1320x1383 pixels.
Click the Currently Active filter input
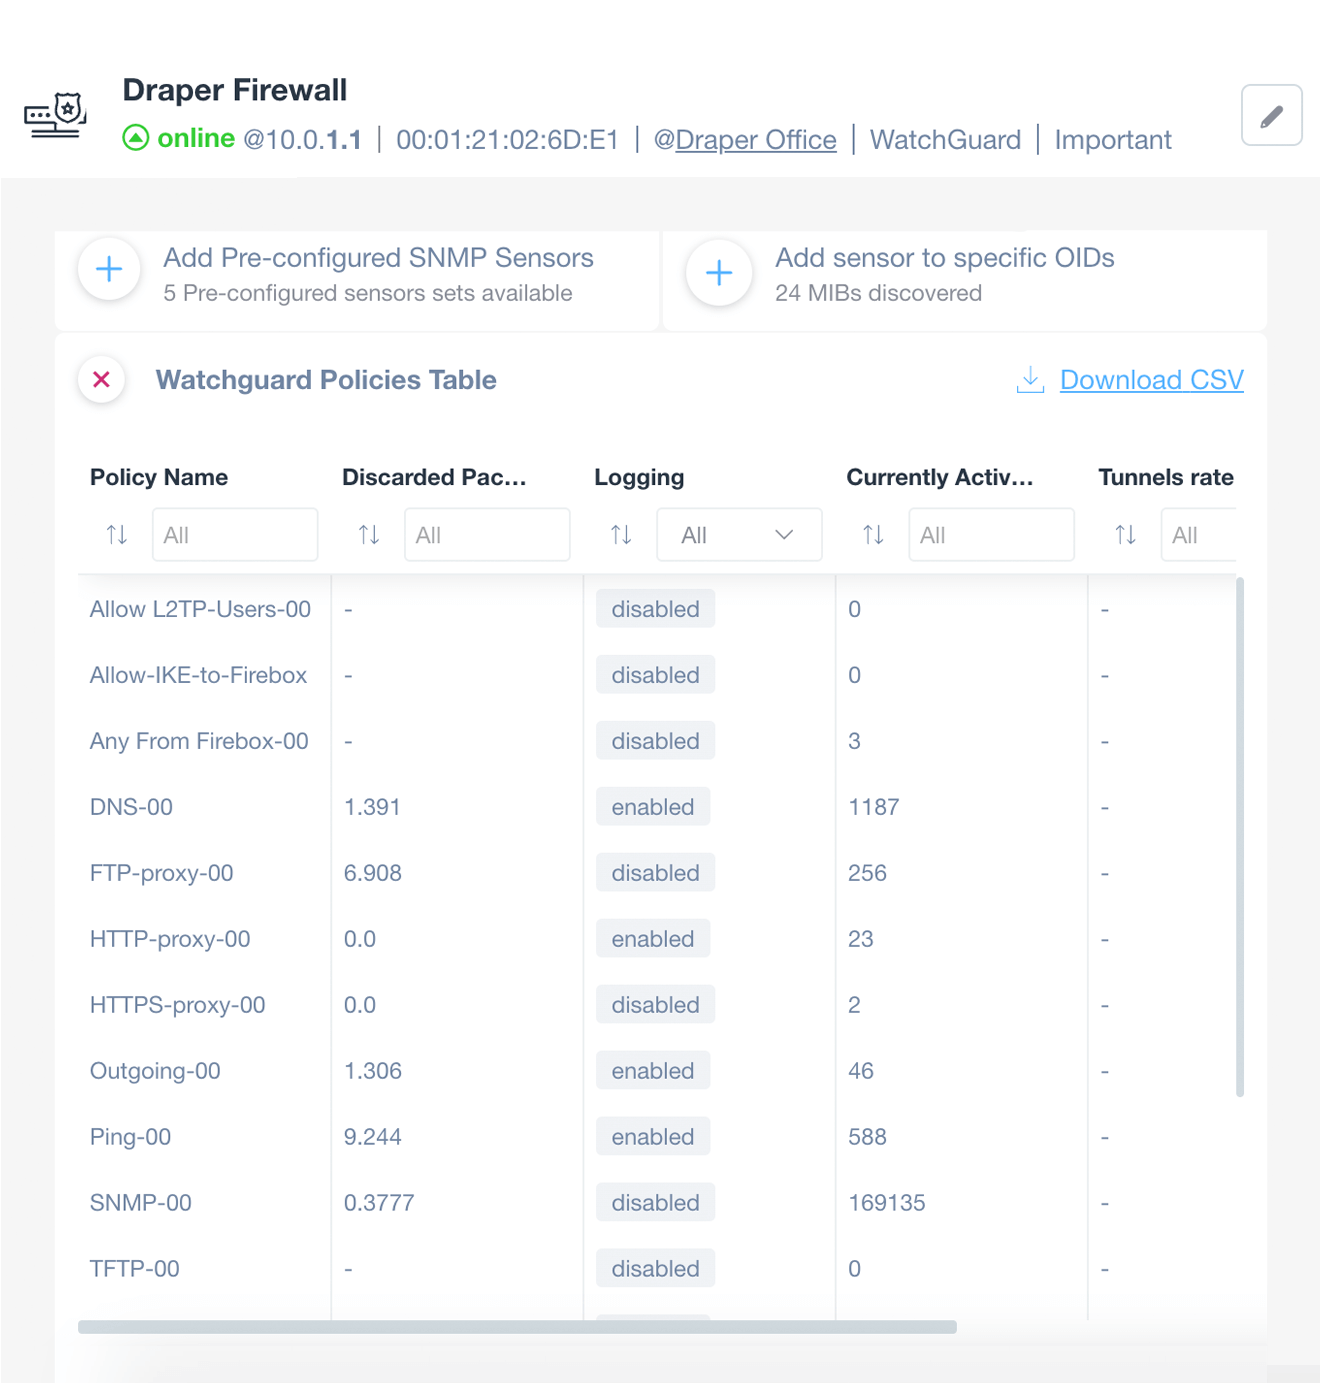click(x=991, y=535)
